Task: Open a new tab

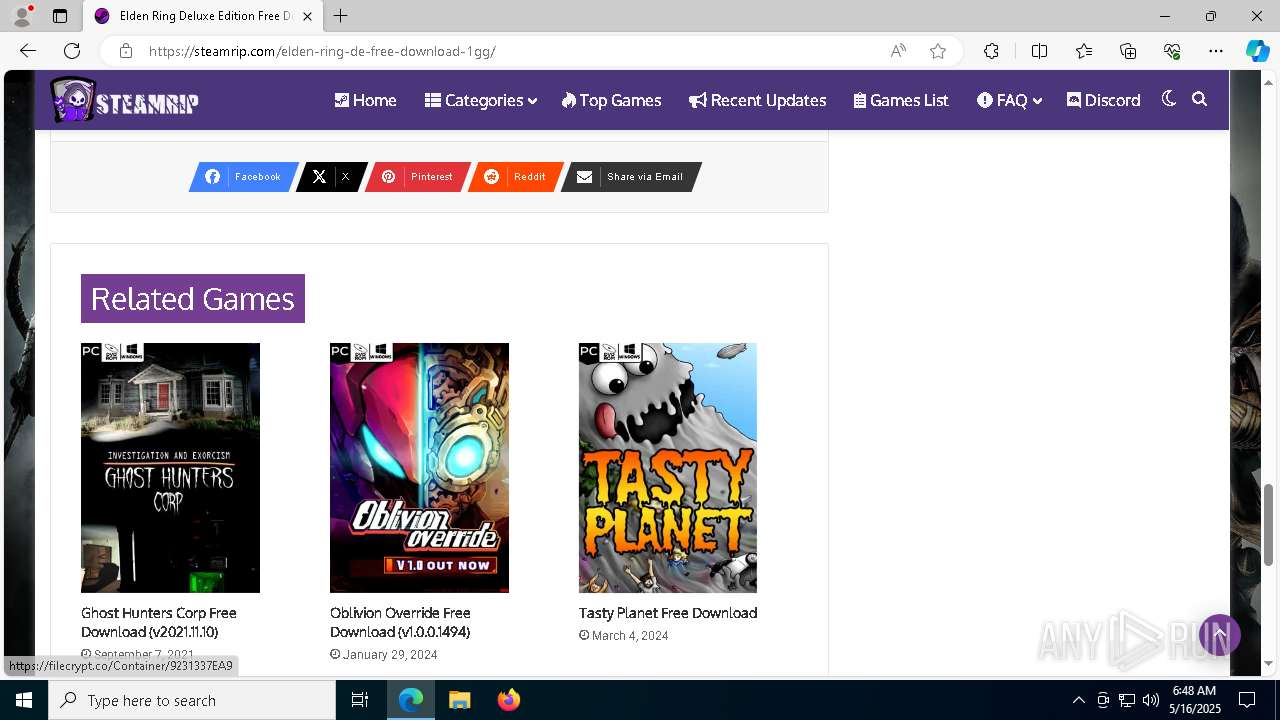Action: [x=341, y=16]
